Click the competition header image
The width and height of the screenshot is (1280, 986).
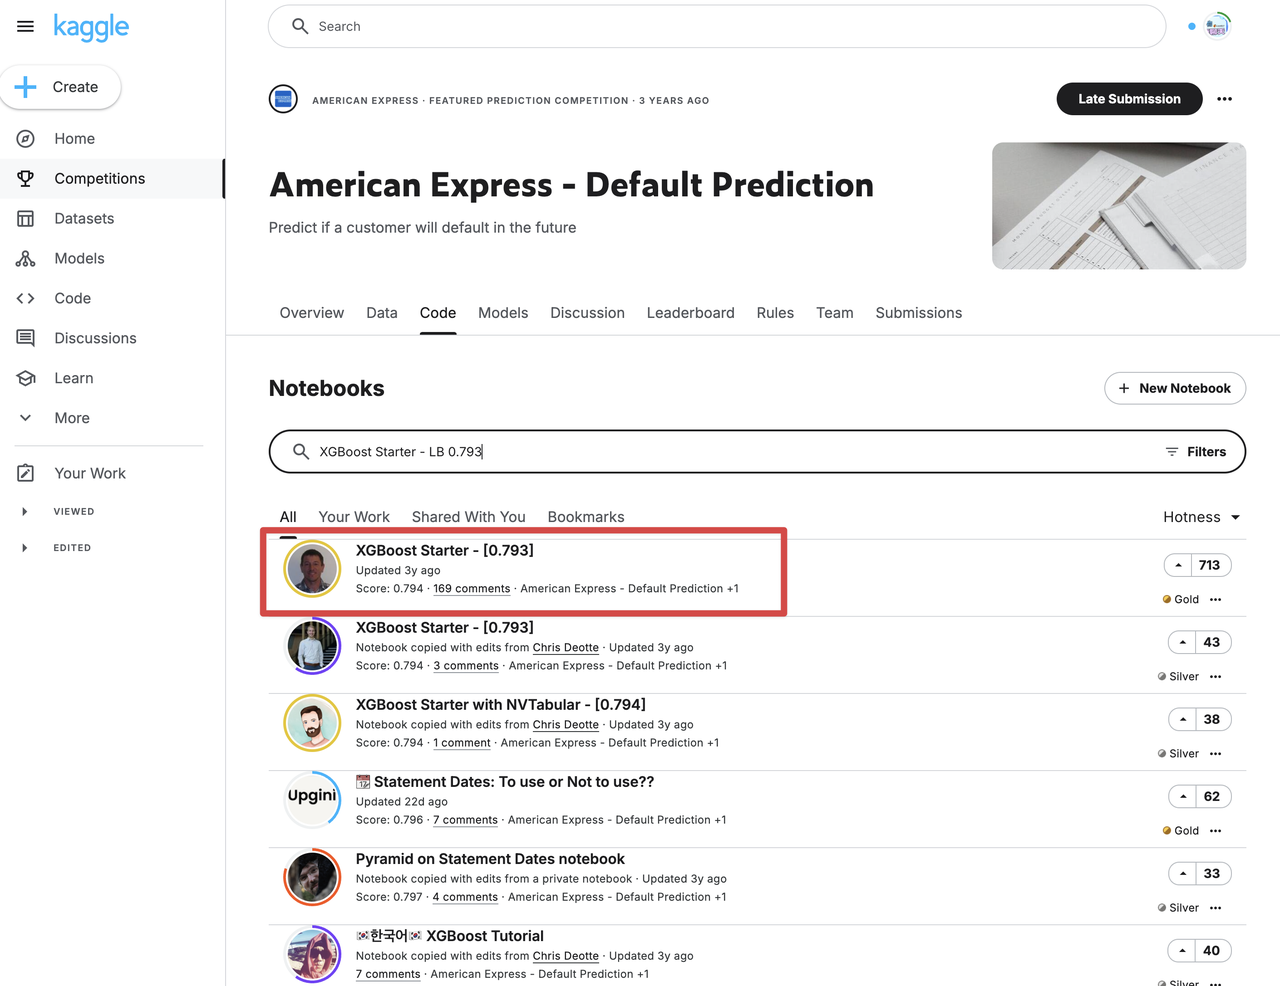coord(1119,206)
